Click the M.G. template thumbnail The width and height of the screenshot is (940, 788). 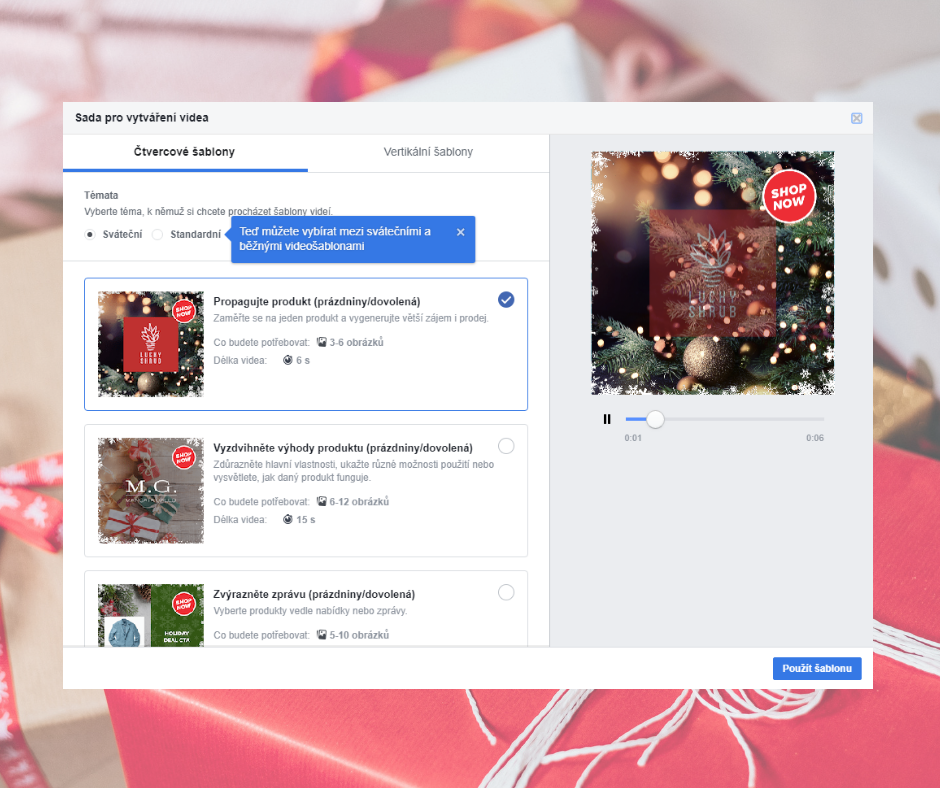(x=151, y=490)
